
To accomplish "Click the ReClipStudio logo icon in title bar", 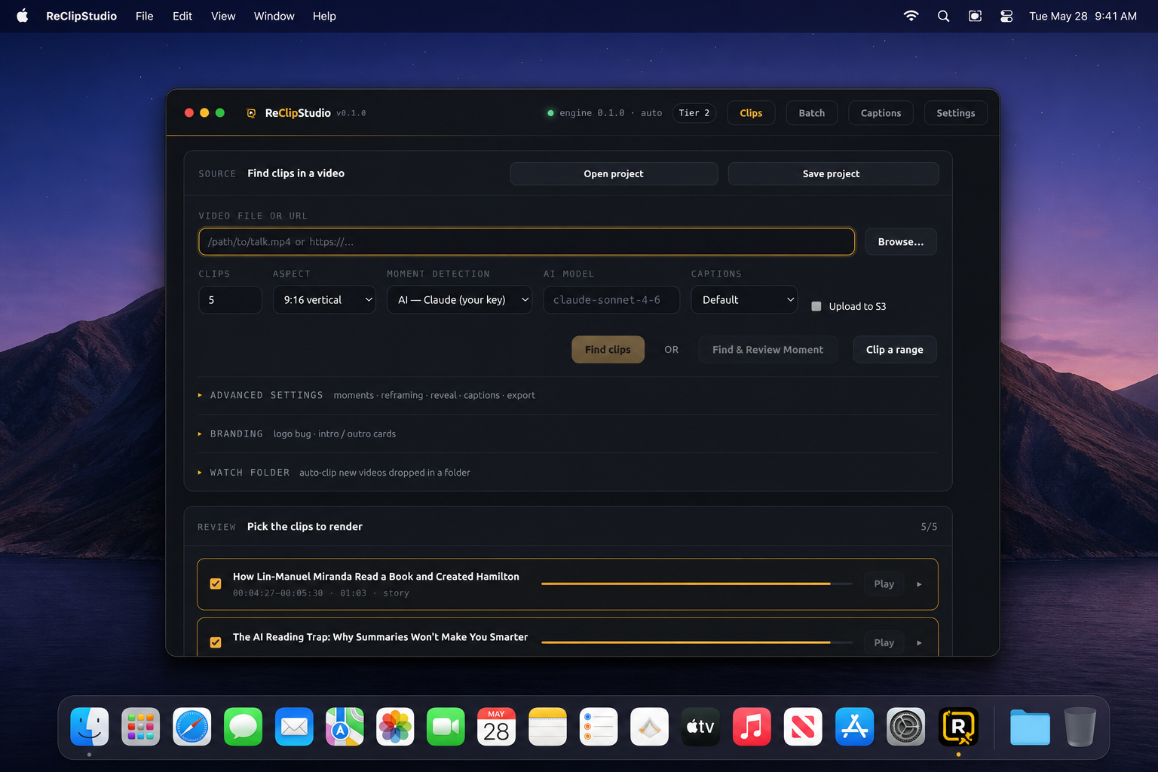I will (x=251, y=113).
